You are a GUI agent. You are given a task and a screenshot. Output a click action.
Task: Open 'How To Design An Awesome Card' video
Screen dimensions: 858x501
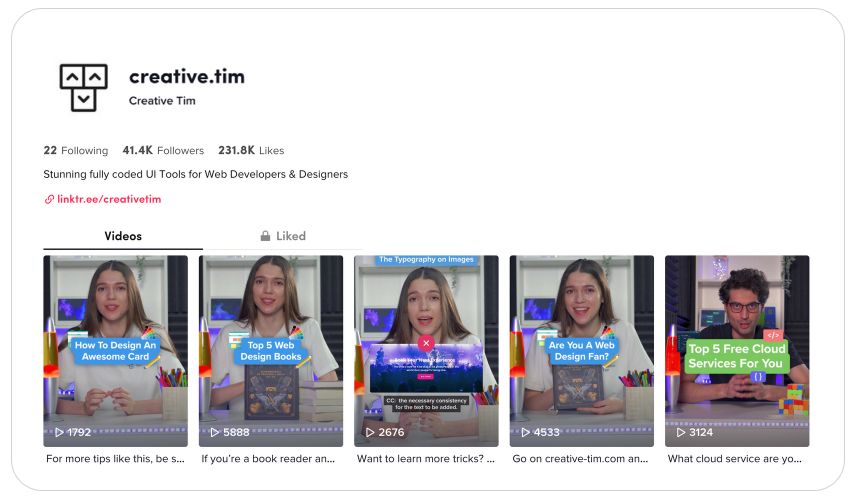[x=115, y=350]
